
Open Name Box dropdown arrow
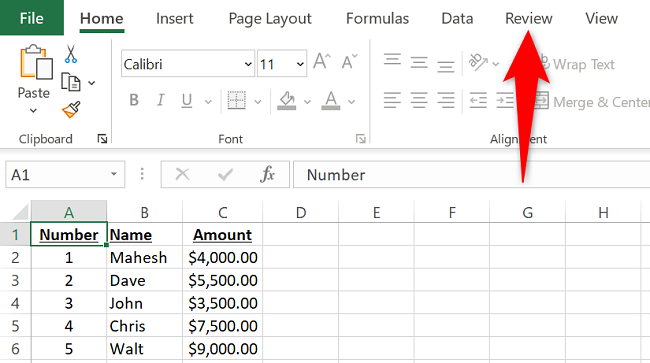[114, 174]
